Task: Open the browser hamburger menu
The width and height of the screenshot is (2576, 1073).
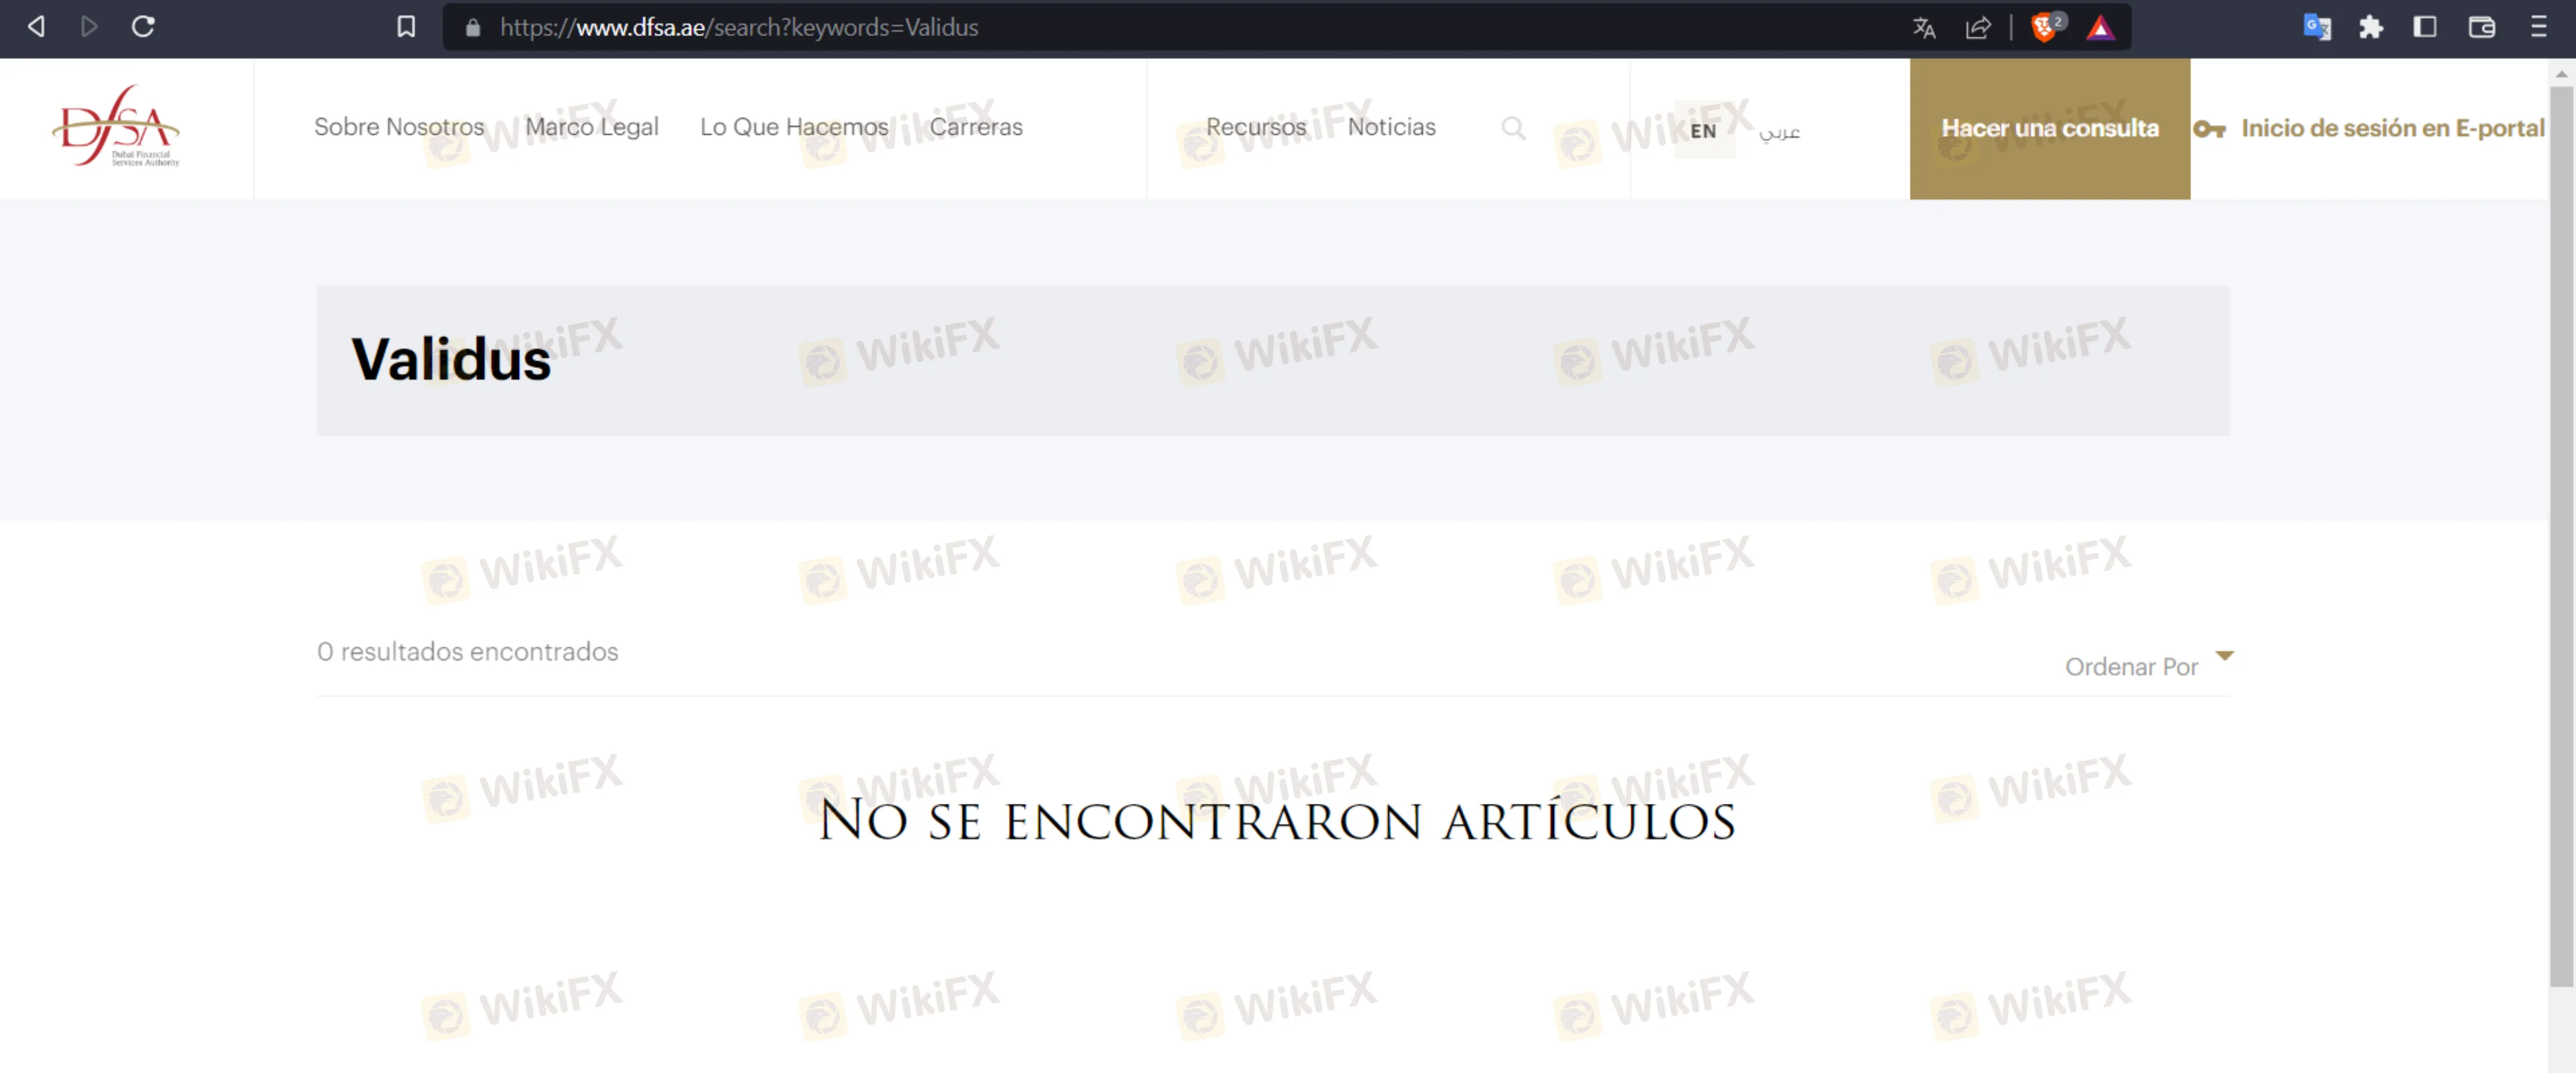Action: [2538, 27]
